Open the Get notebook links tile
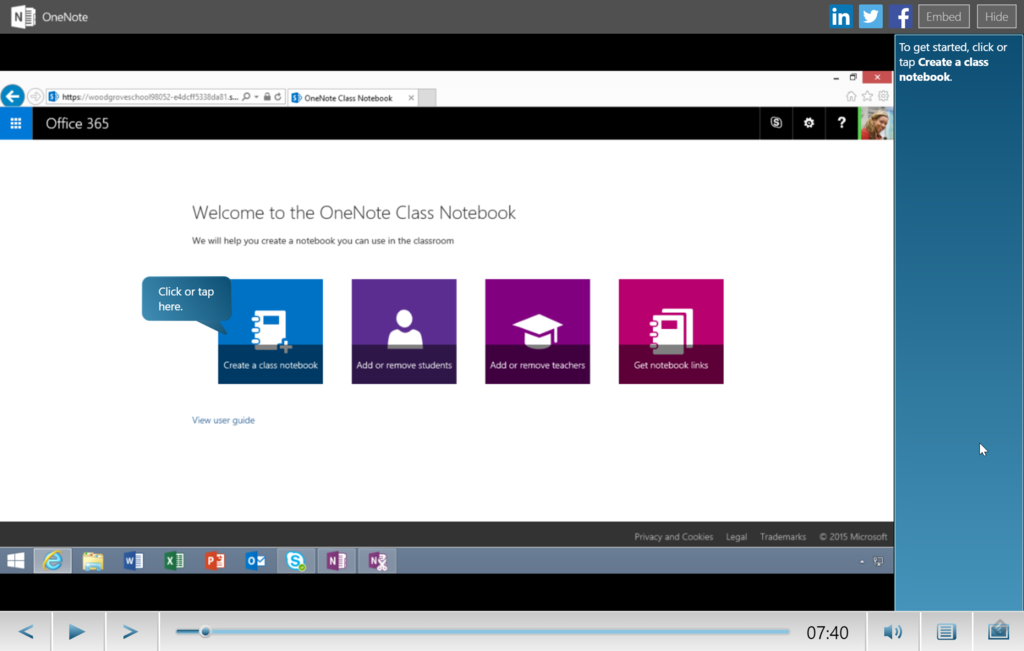 (x=671, y=331)
